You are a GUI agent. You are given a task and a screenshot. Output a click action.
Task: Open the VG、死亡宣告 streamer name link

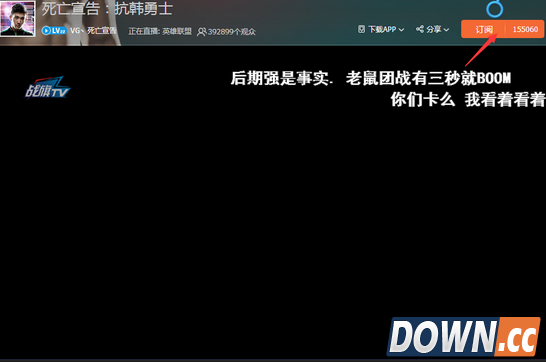(93, 31)
